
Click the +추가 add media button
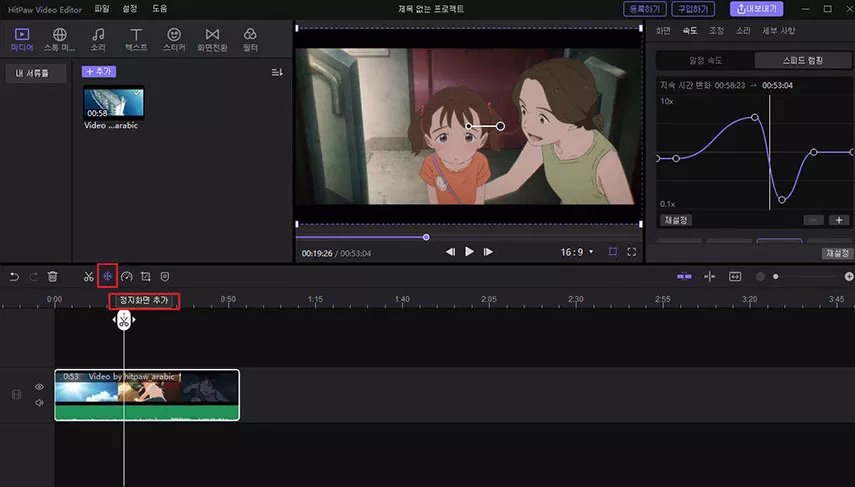99,71
